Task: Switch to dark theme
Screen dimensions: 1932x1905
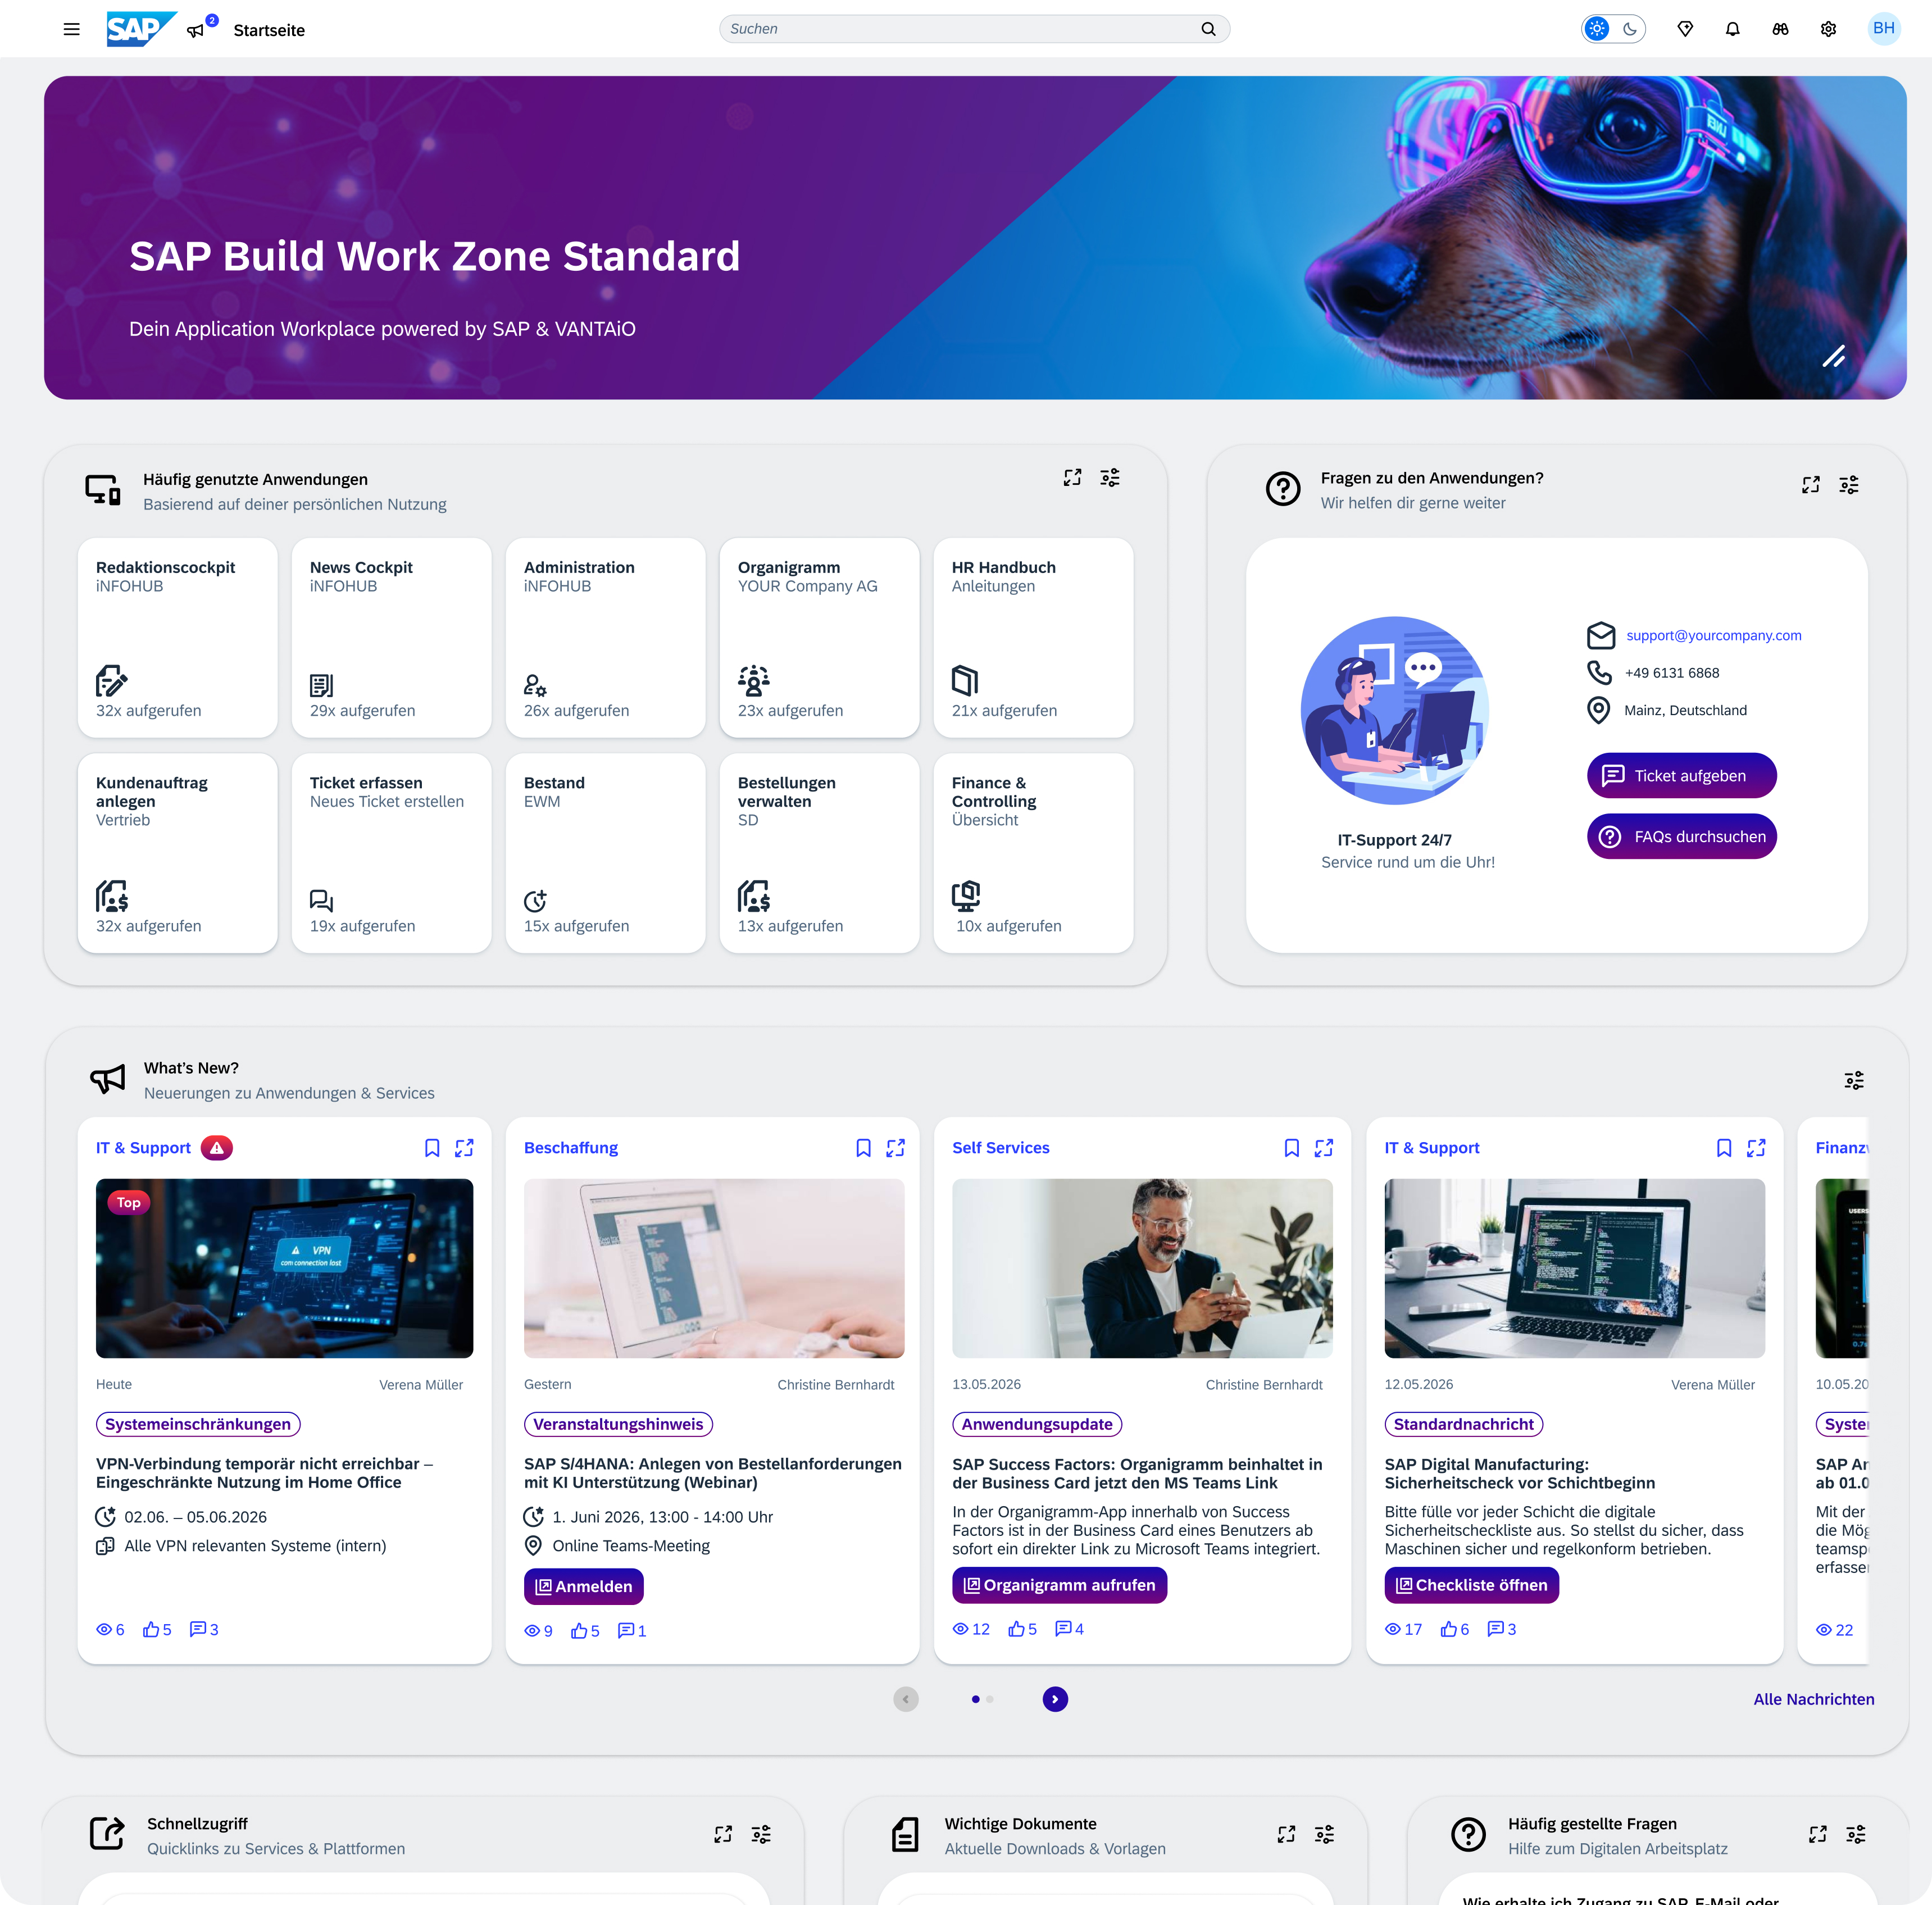Action: point(1630,29)
